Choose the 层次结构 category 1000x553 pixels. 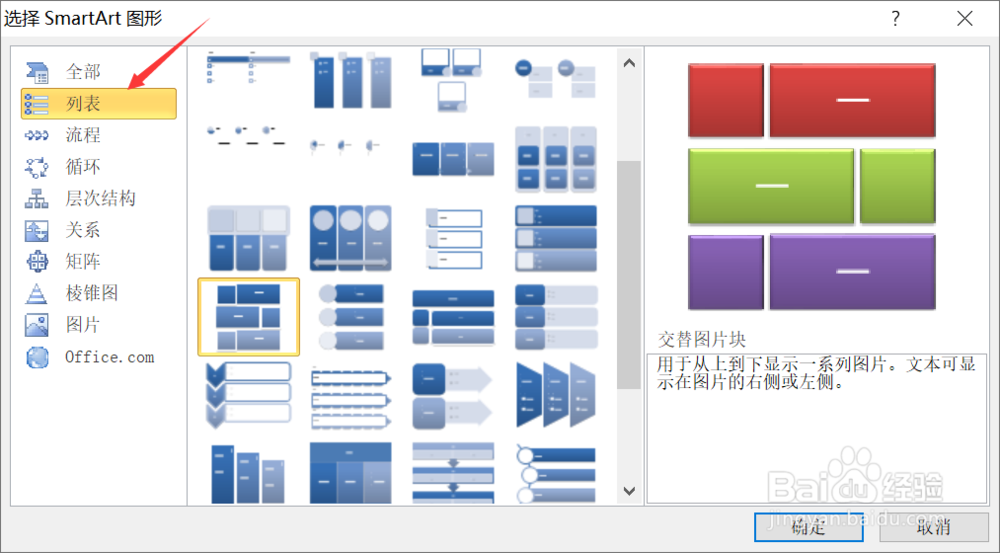[99, 198]
